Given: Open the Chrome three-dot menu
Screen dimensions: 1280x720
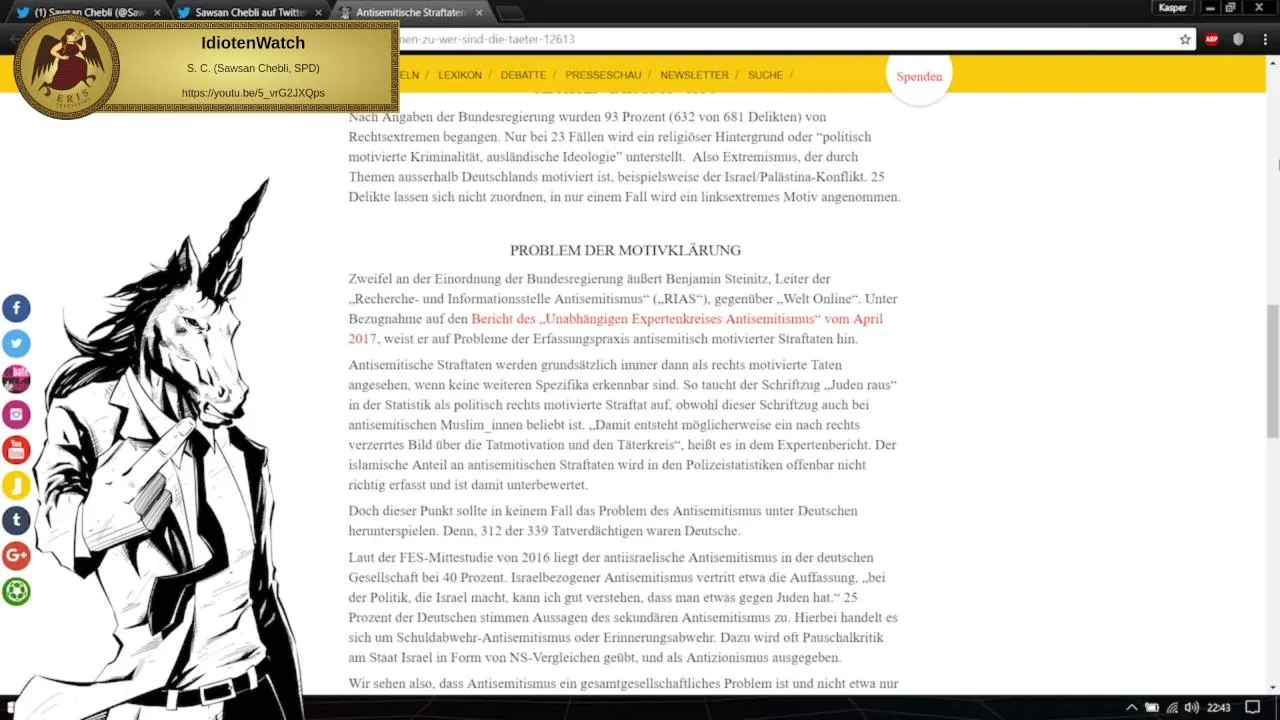Looking at the screenshot, I should tap(1264, 39).
